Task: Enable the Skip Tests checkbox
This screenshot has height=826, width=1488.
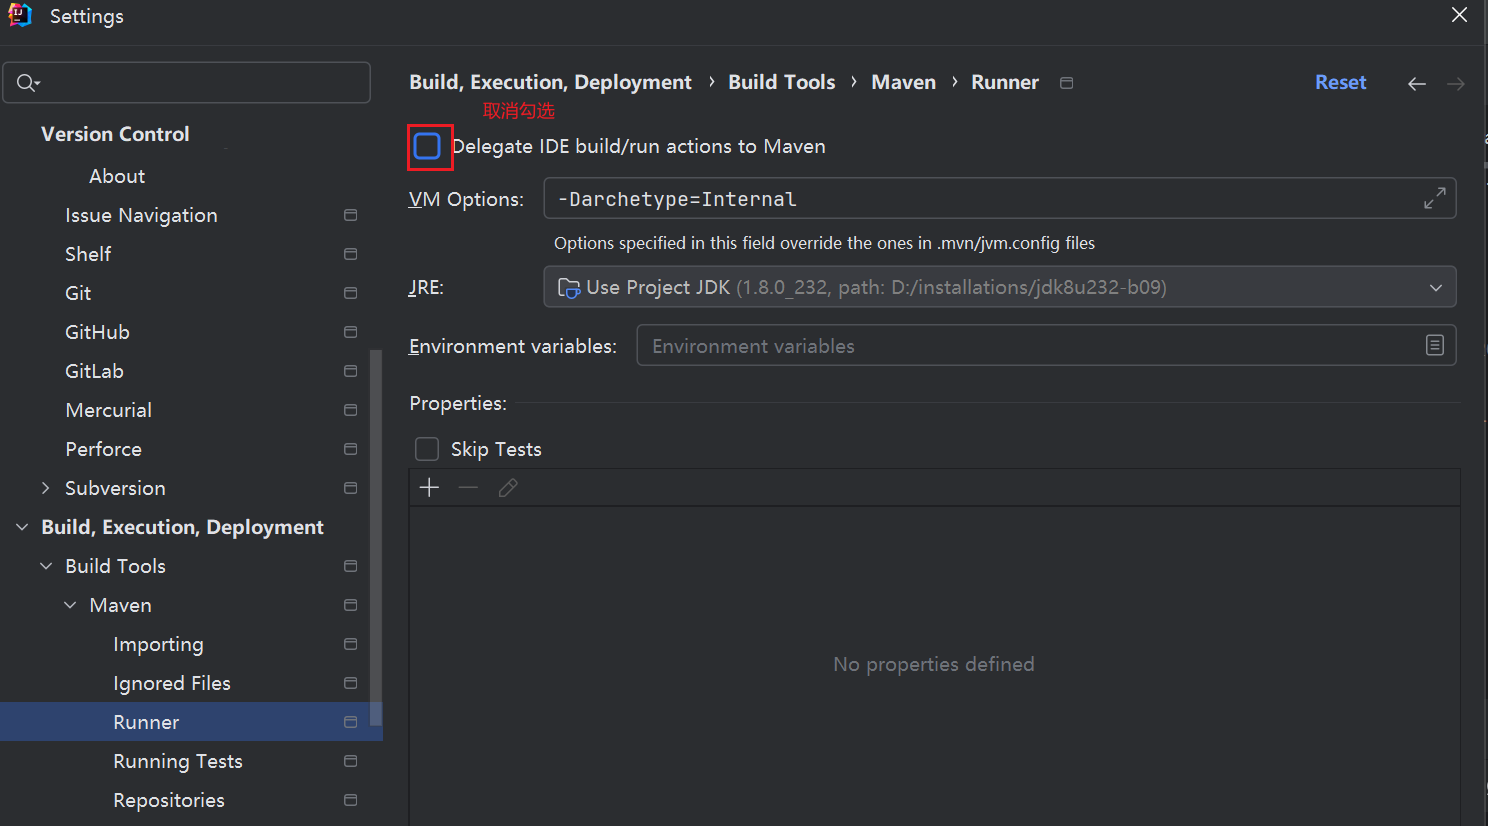Action: tap(427, 449)
